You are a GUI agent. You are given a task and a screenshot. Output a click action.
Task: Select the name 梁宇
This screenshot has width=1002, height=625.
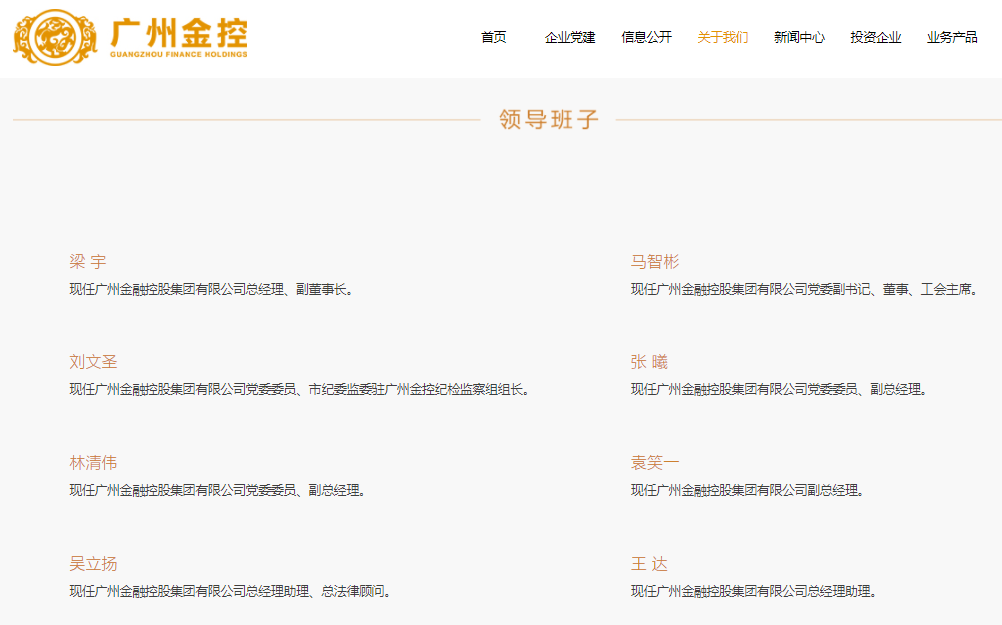pos(87,262)
